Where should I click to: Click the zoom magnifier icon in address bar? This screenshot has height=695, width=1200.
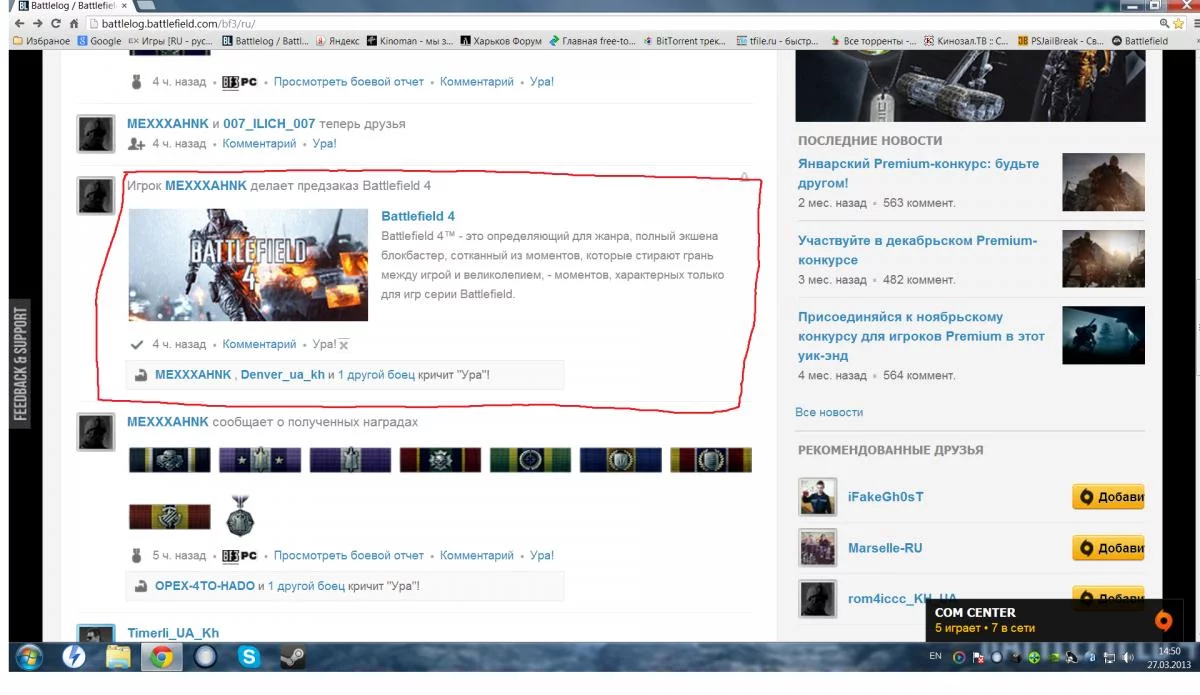(x=1164, y=23)
